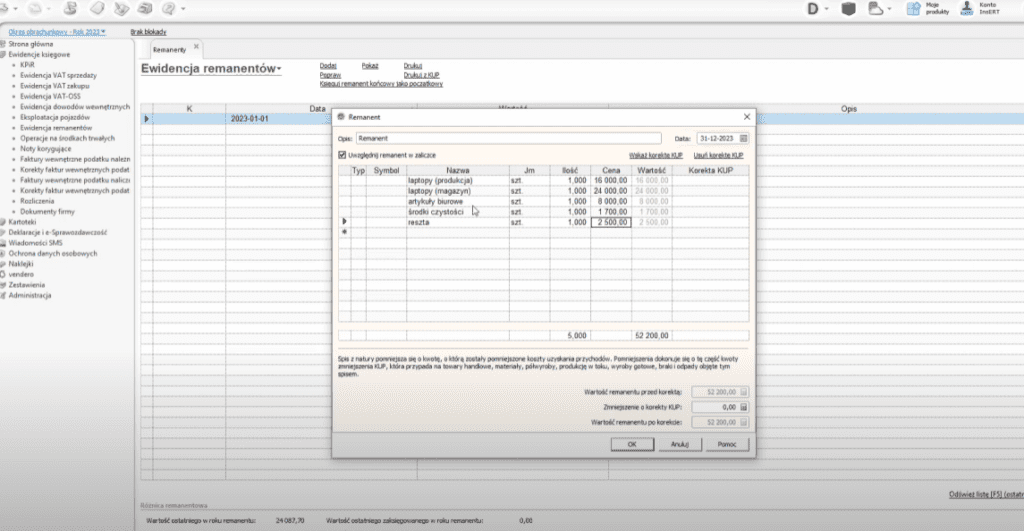Switch to the Remanenty tab
This screenshot has width=1024, height=531.
(x=170, y=48)
